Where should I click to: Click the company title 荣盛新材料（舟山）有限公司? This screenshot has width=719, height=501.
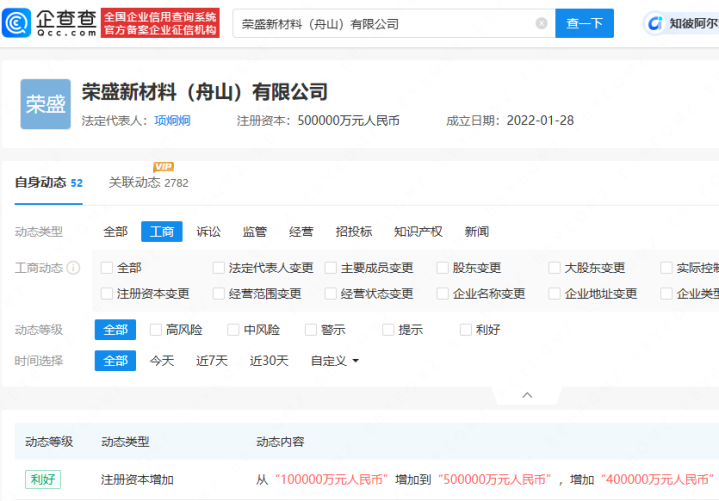[x=205, y=92]
